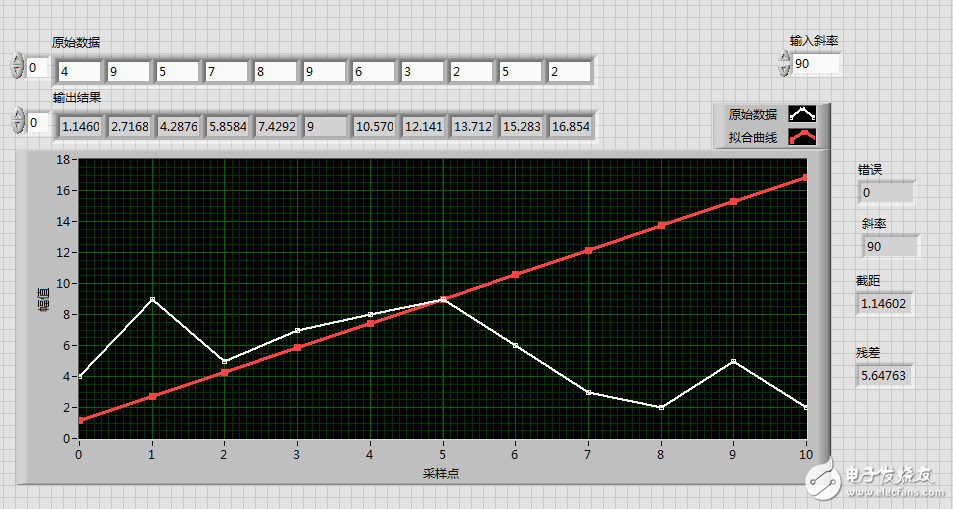This screenshot has width=953, height=509.
Task: Click the 原始数据 index display field
Action: (x=36, y=68)
